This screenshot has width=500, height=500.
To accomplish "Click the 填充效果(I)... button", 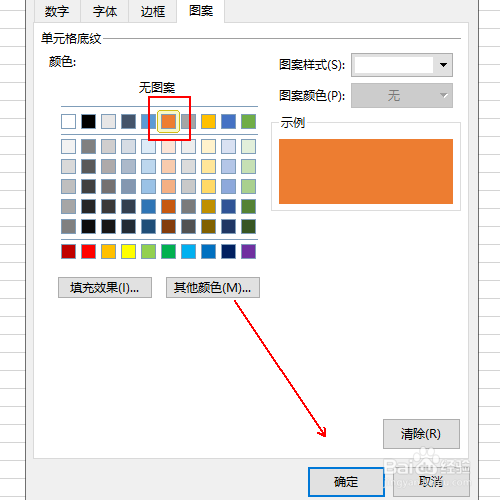I will [x=105, y=287].
